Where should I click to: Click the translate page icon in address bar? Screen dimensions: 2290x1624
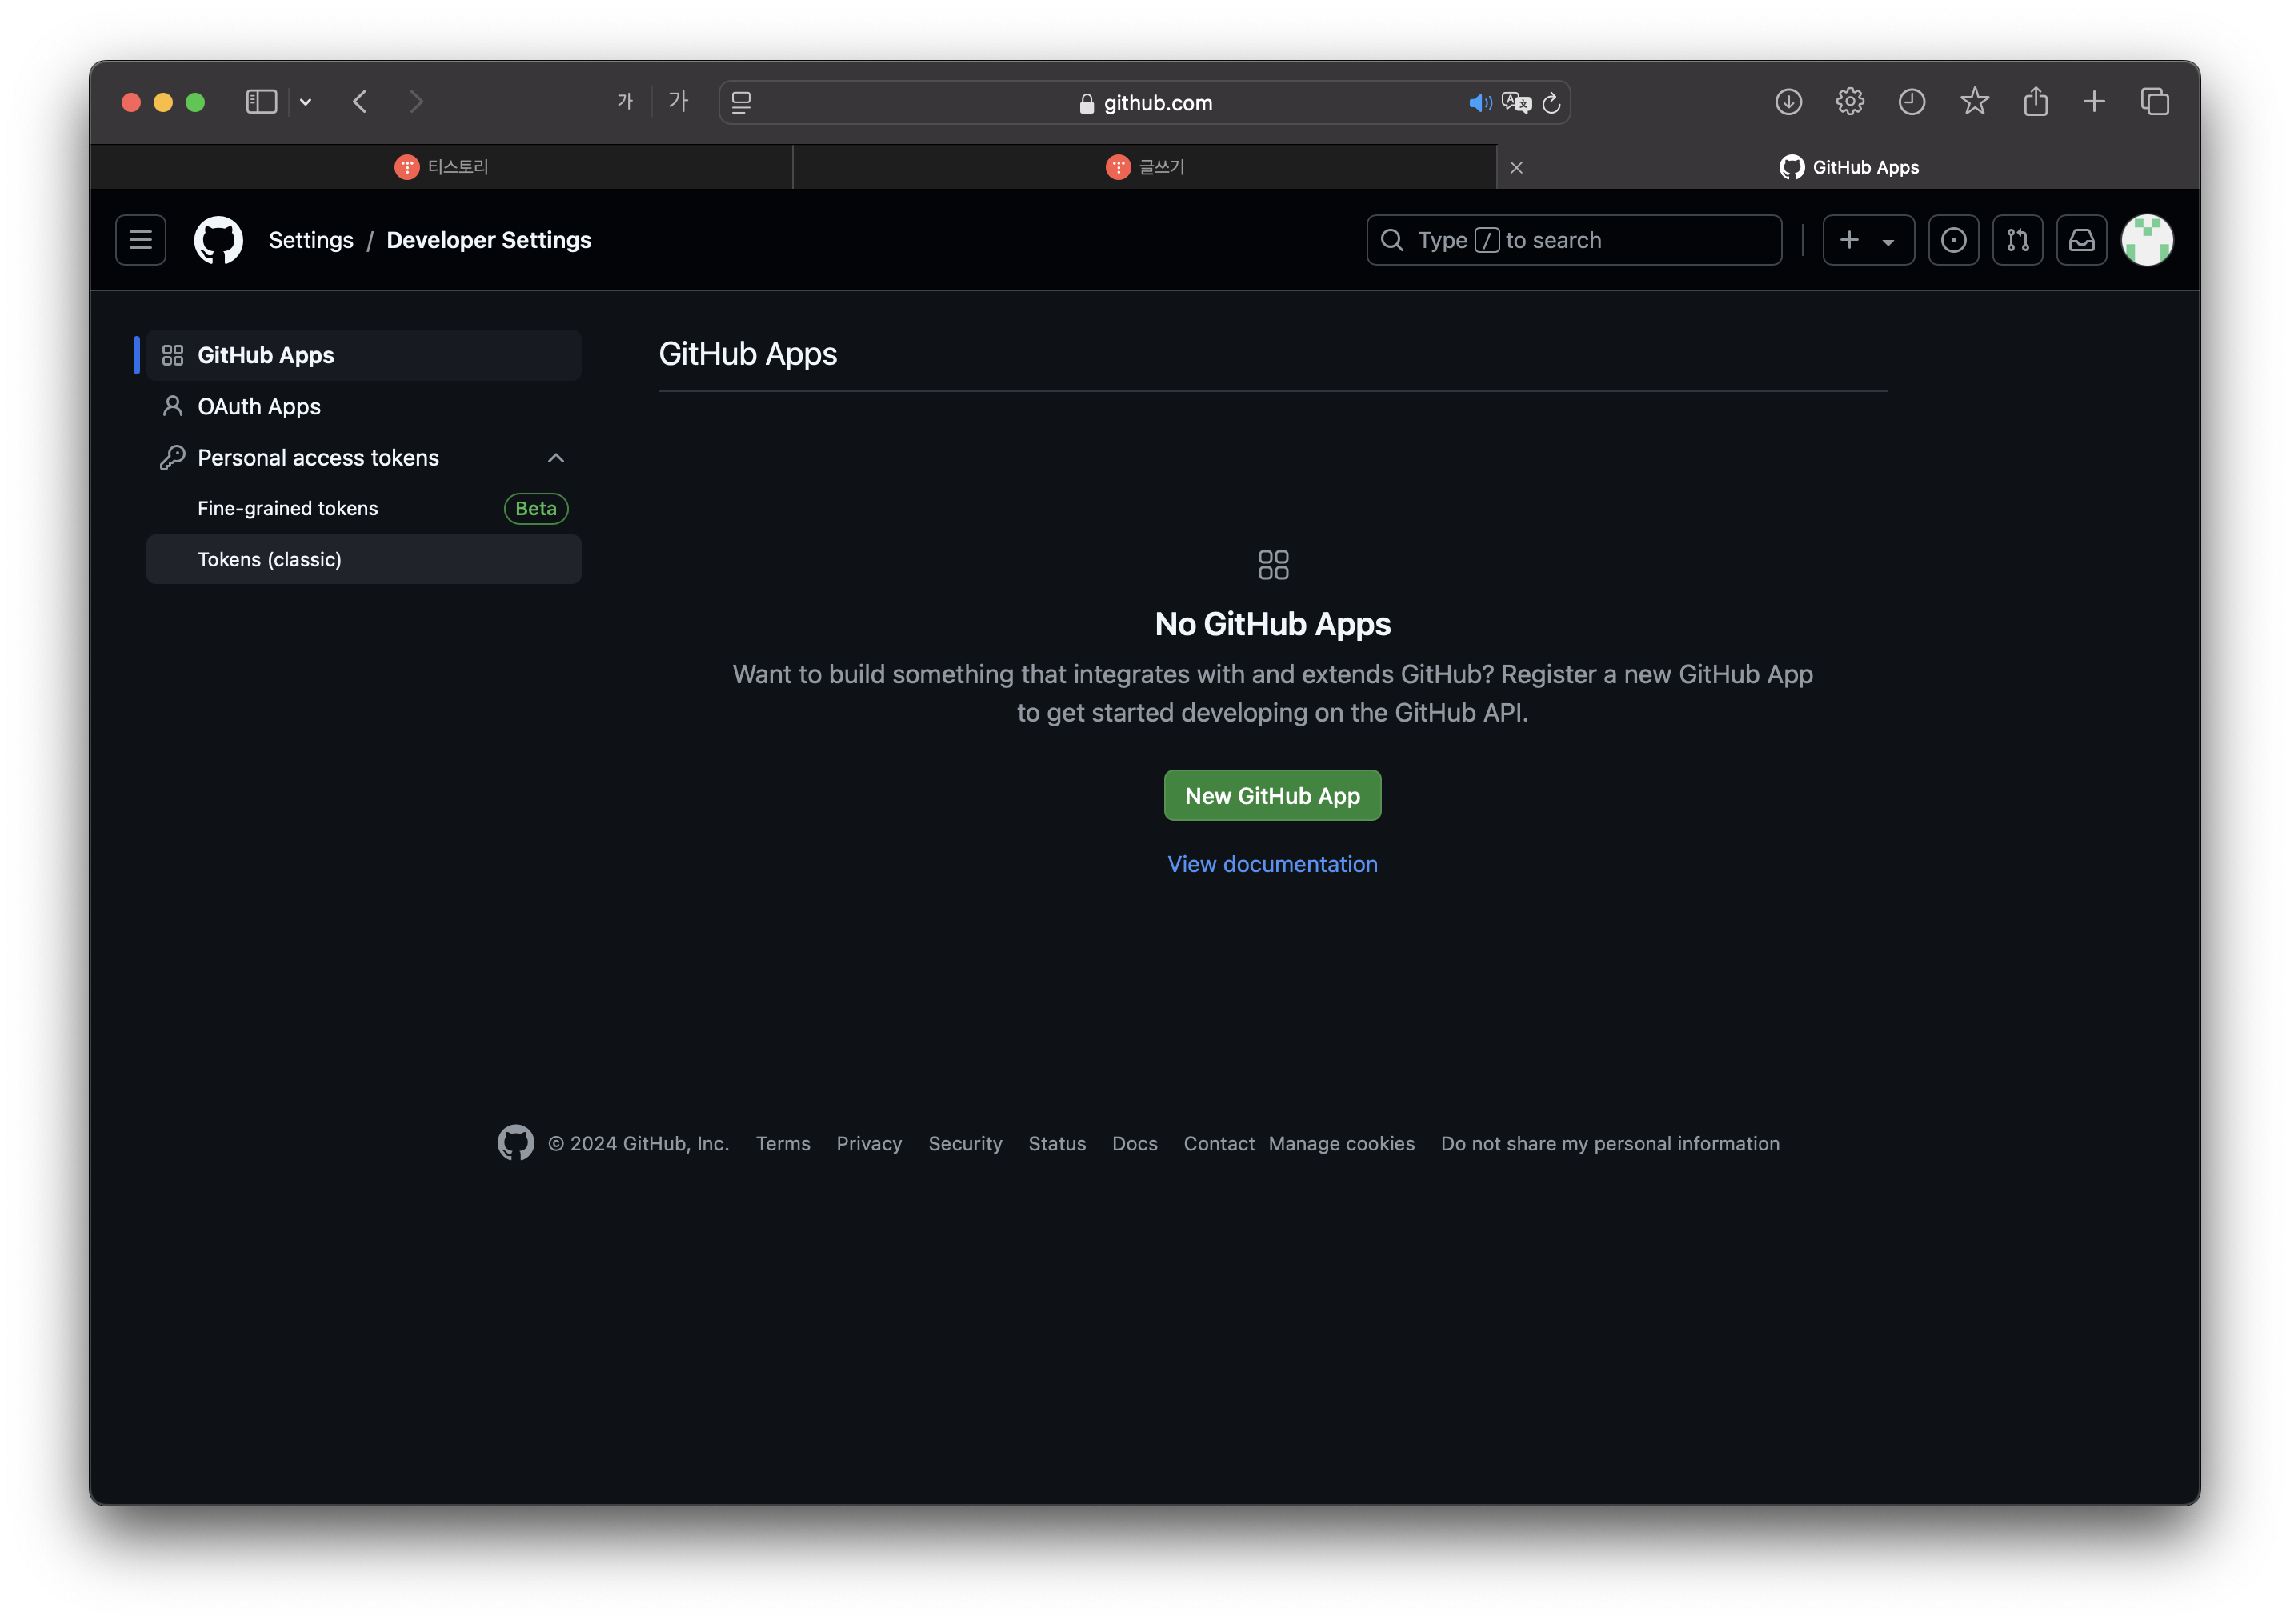tap(1516, 103)
